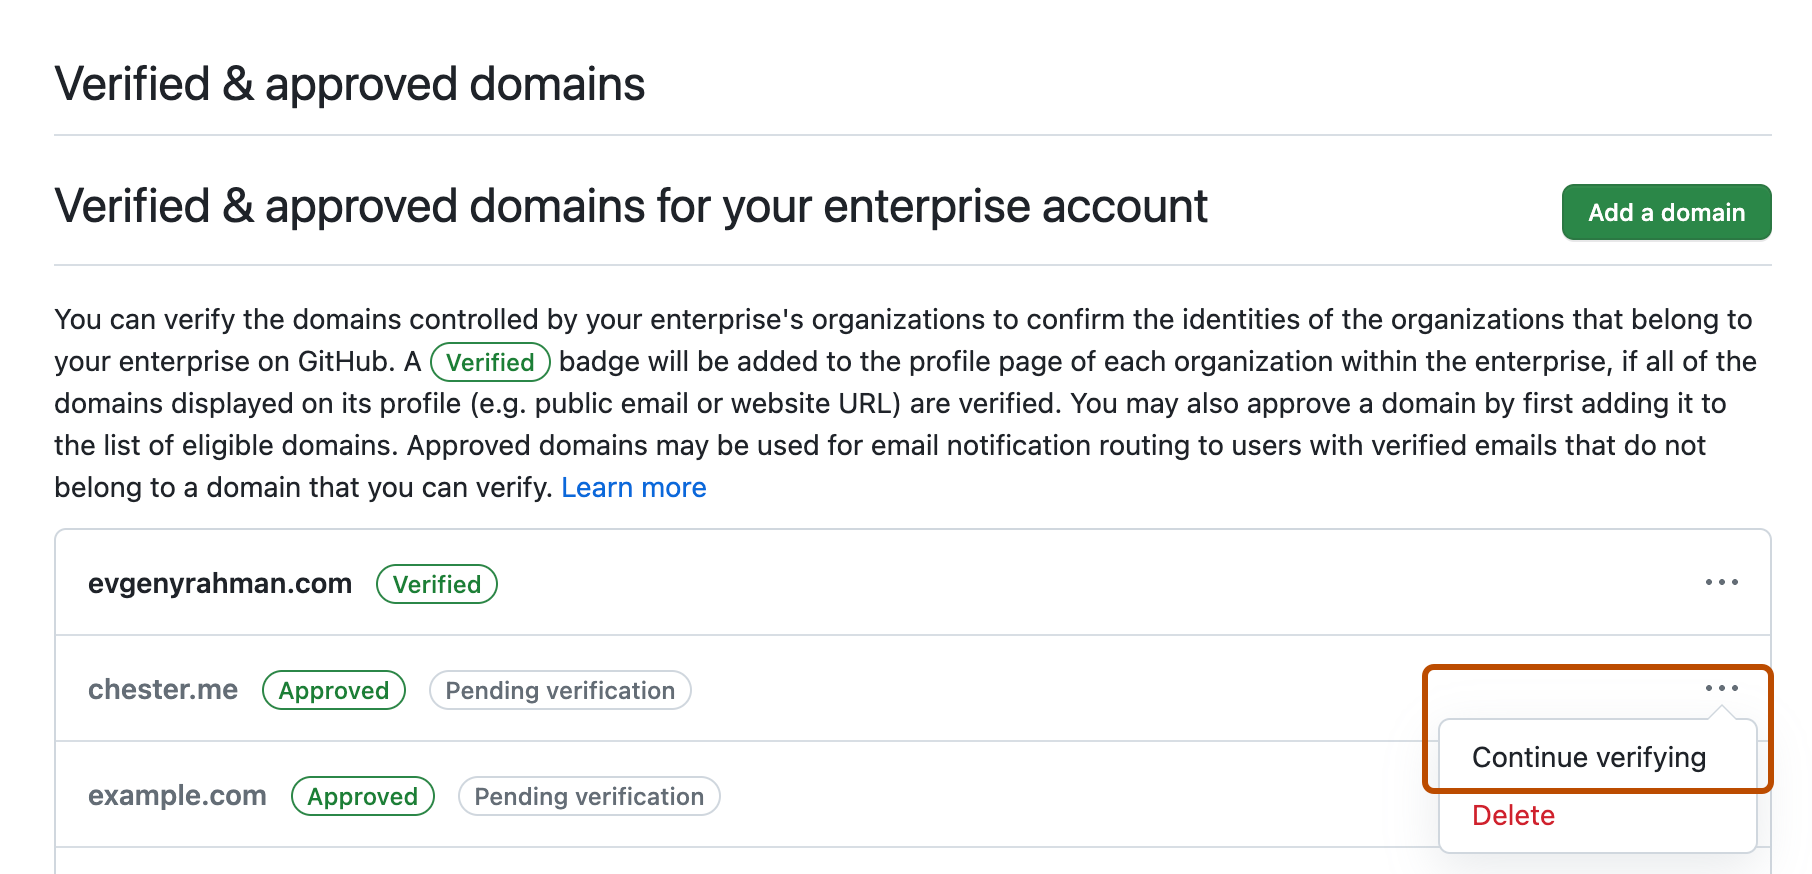
Task: Click the three-dot menu for chester.me
Action: (x=1721, y=688)
